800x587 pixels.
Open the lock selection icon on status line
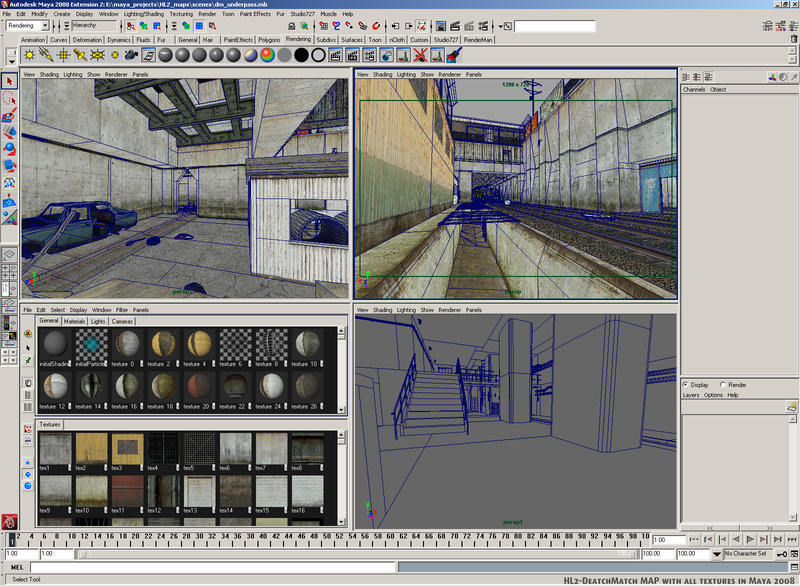point(291,26)
